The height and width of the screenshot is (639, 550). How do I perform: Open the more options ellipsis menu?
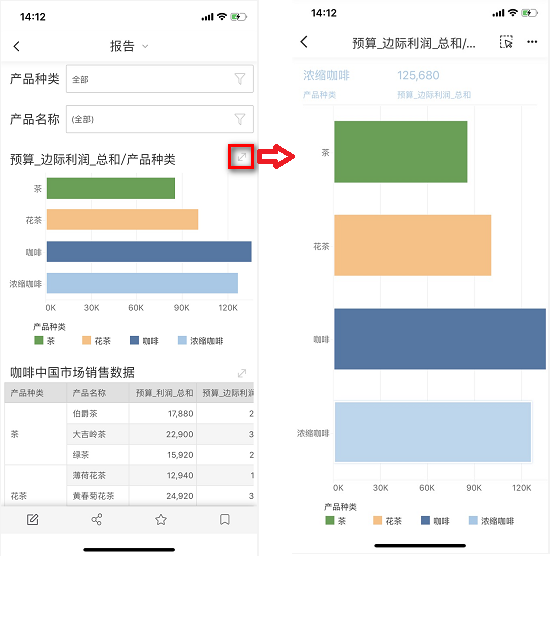532,42
